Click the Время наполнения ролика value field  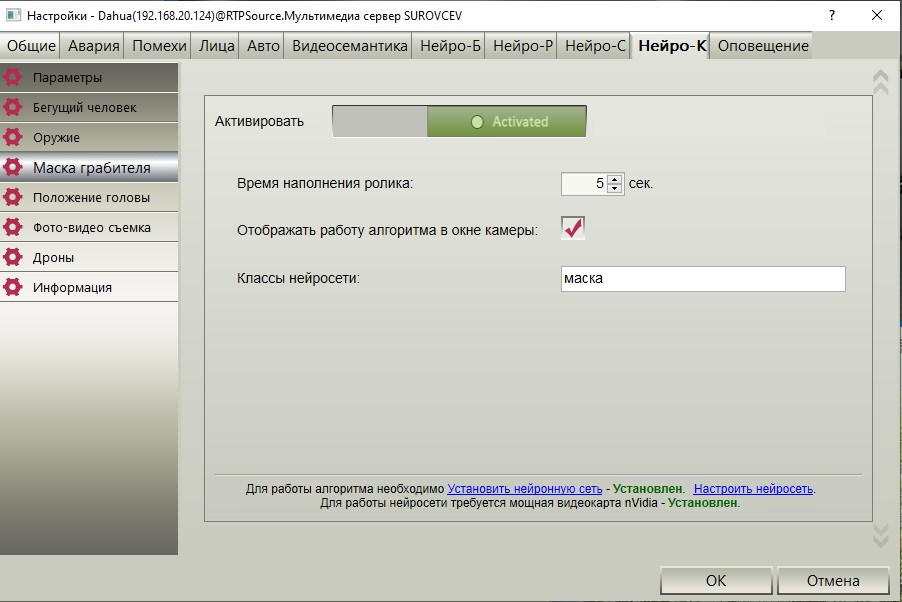584,184
